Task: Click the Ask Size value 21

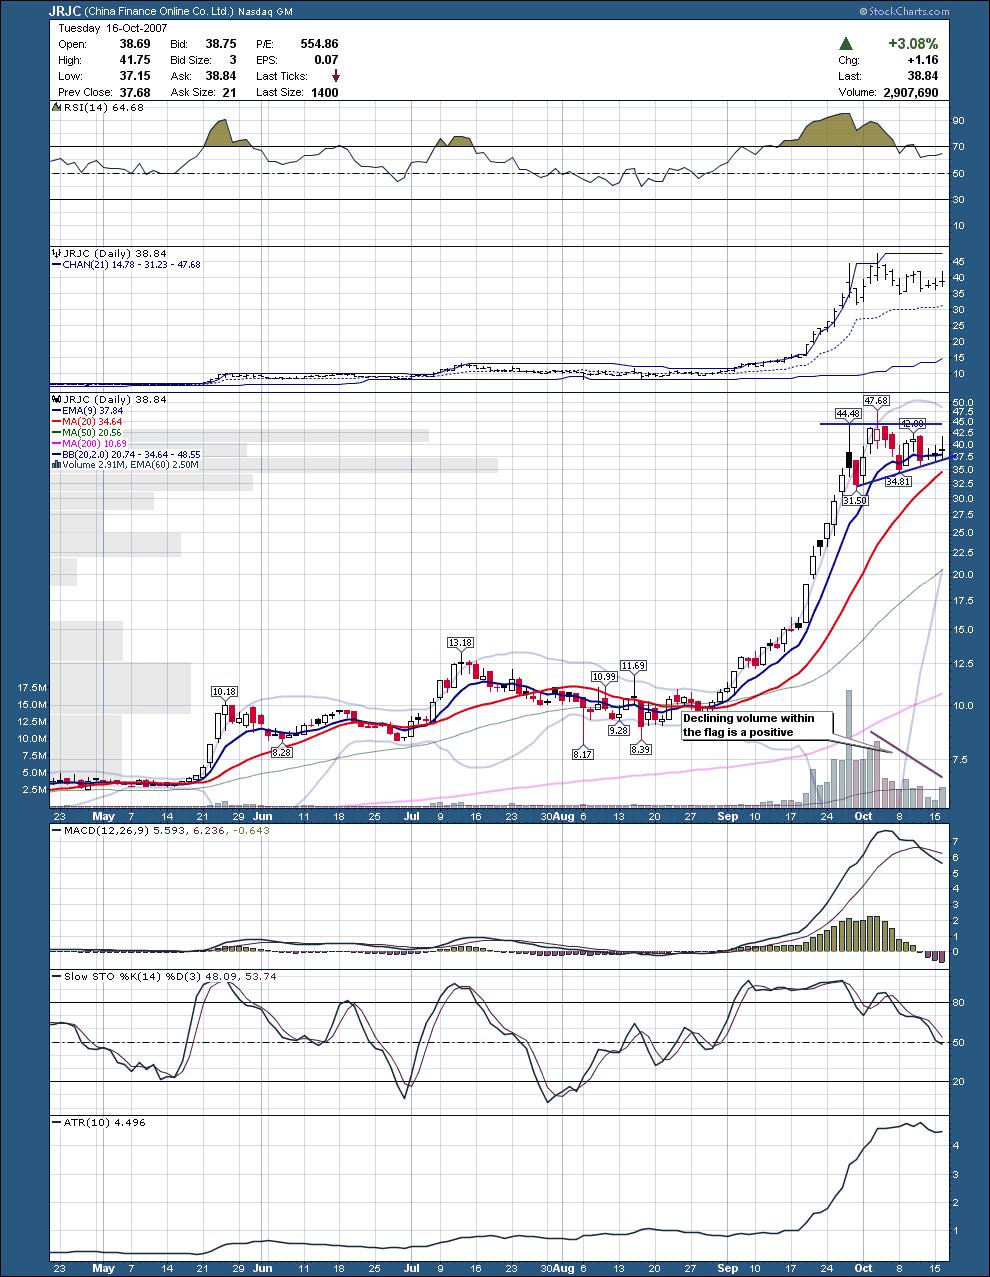Action: [x=230, y=92]
